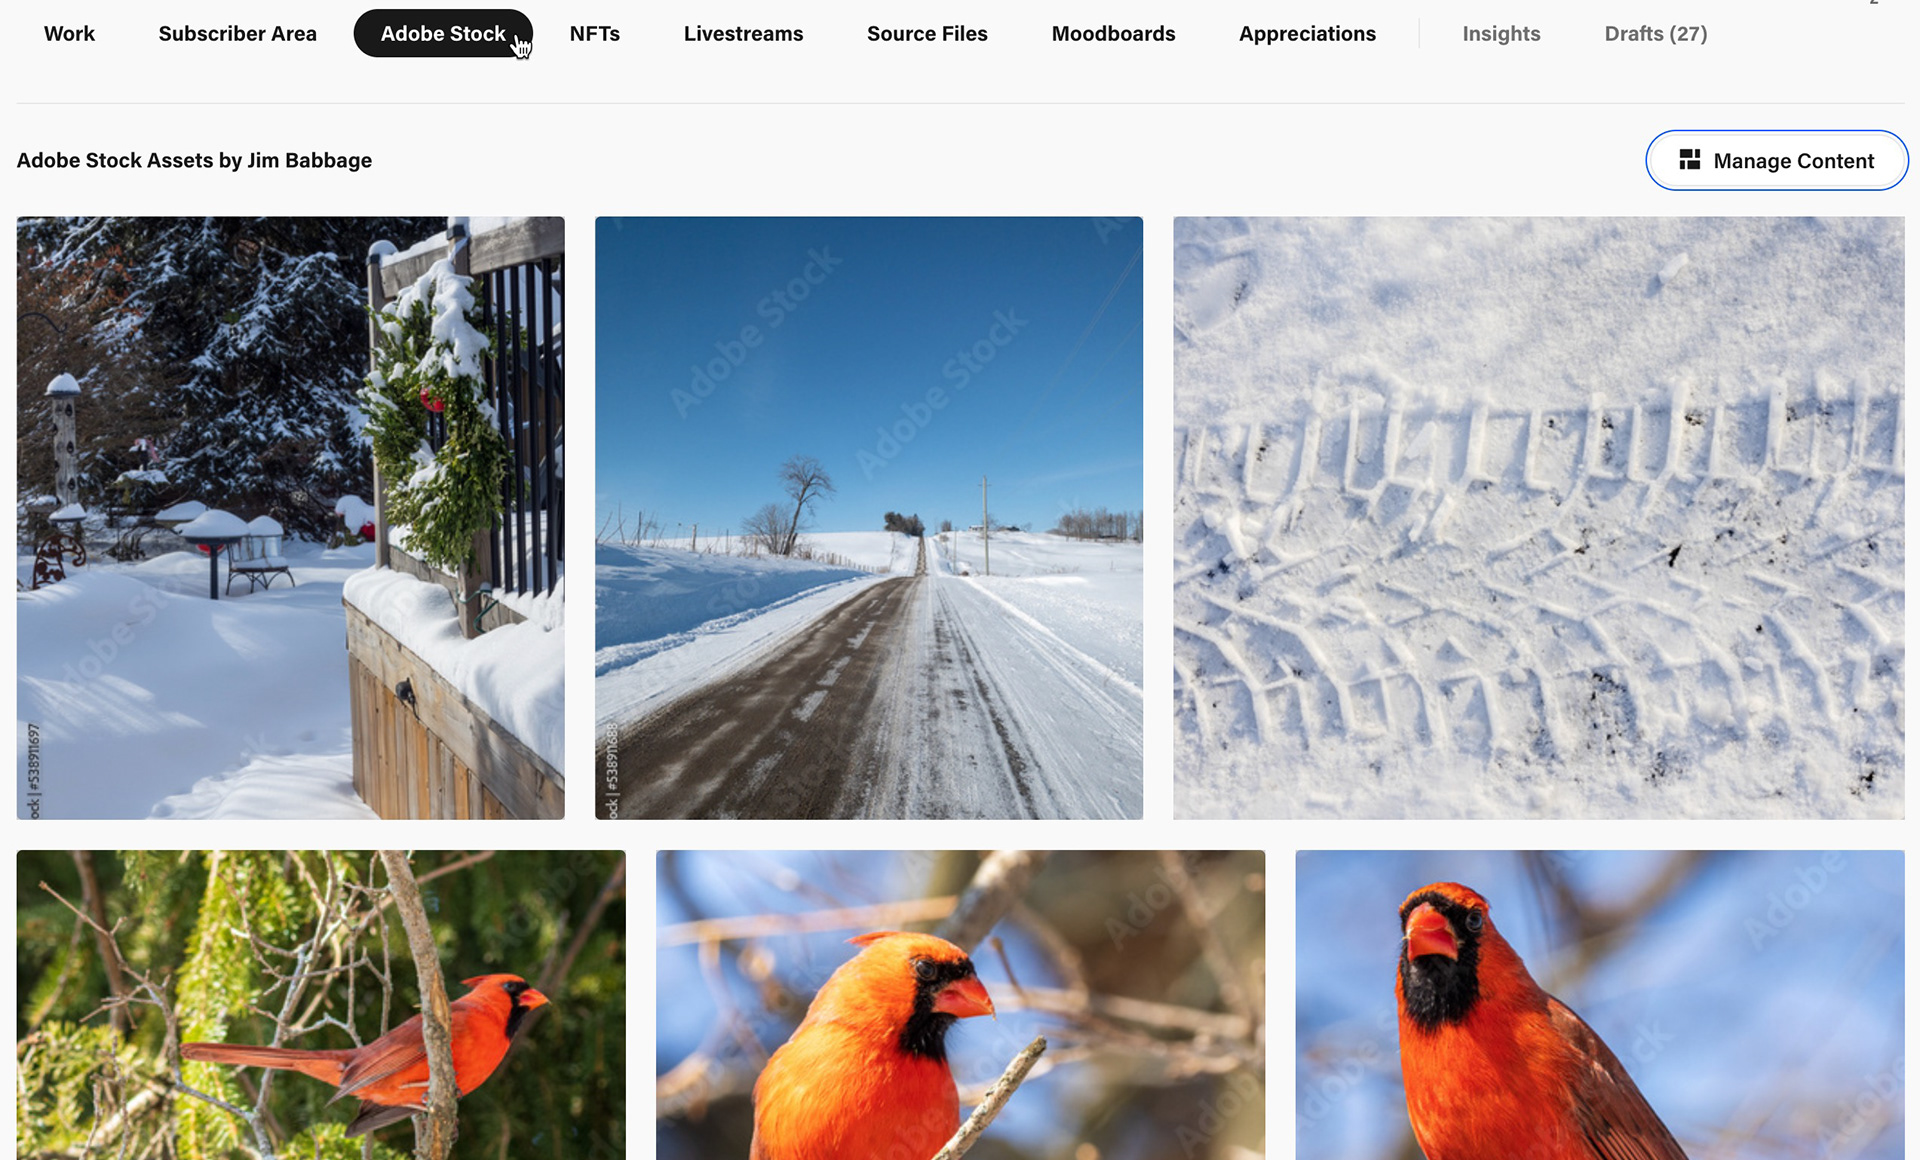
Task: Click the Manage Content button
Action: tap(1777, 160)
